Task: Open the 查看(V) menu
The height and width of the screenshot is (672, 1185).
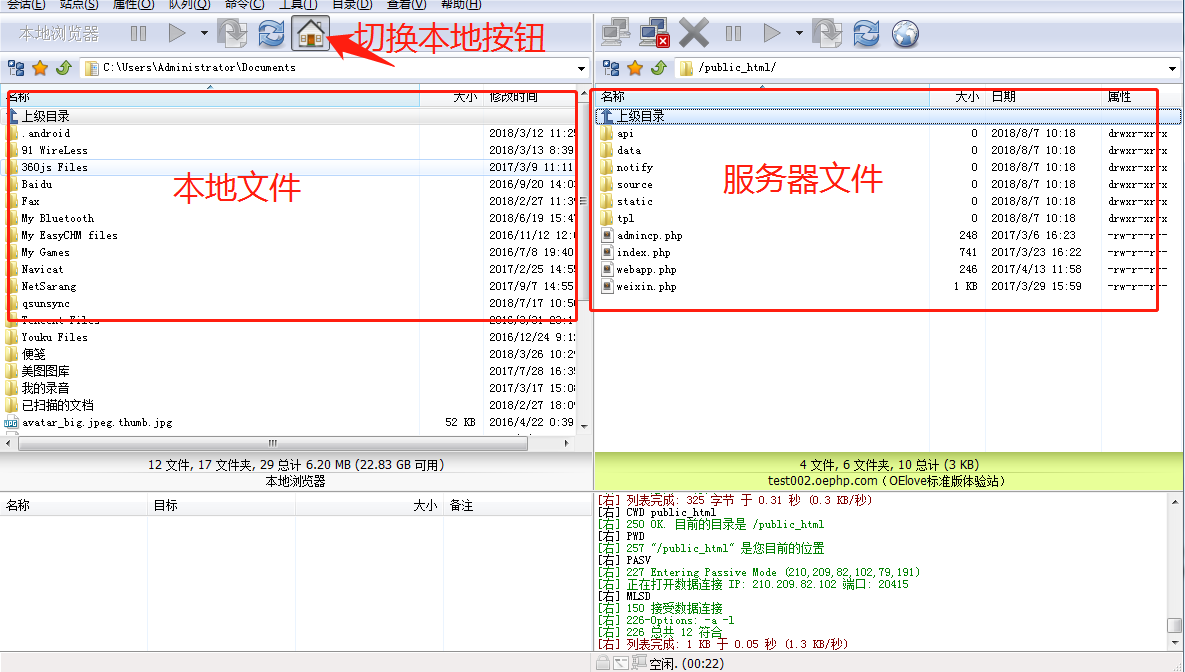Action: (x=407, y=5)
